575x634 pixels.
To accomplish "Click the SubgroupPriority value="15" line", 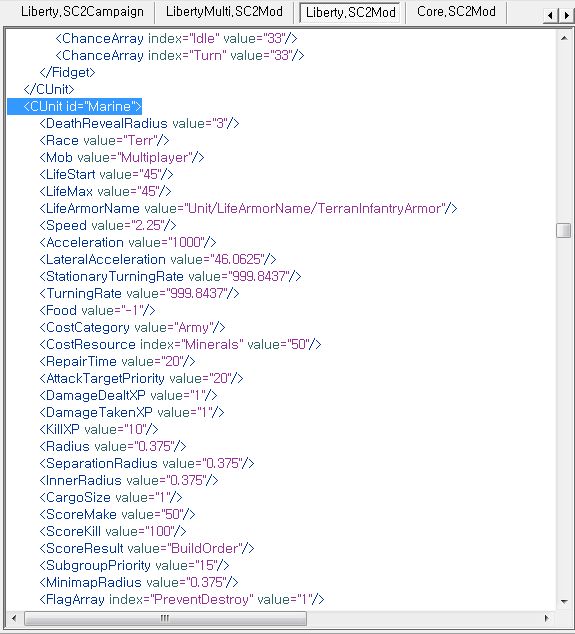I will click(x=135, y=565).
